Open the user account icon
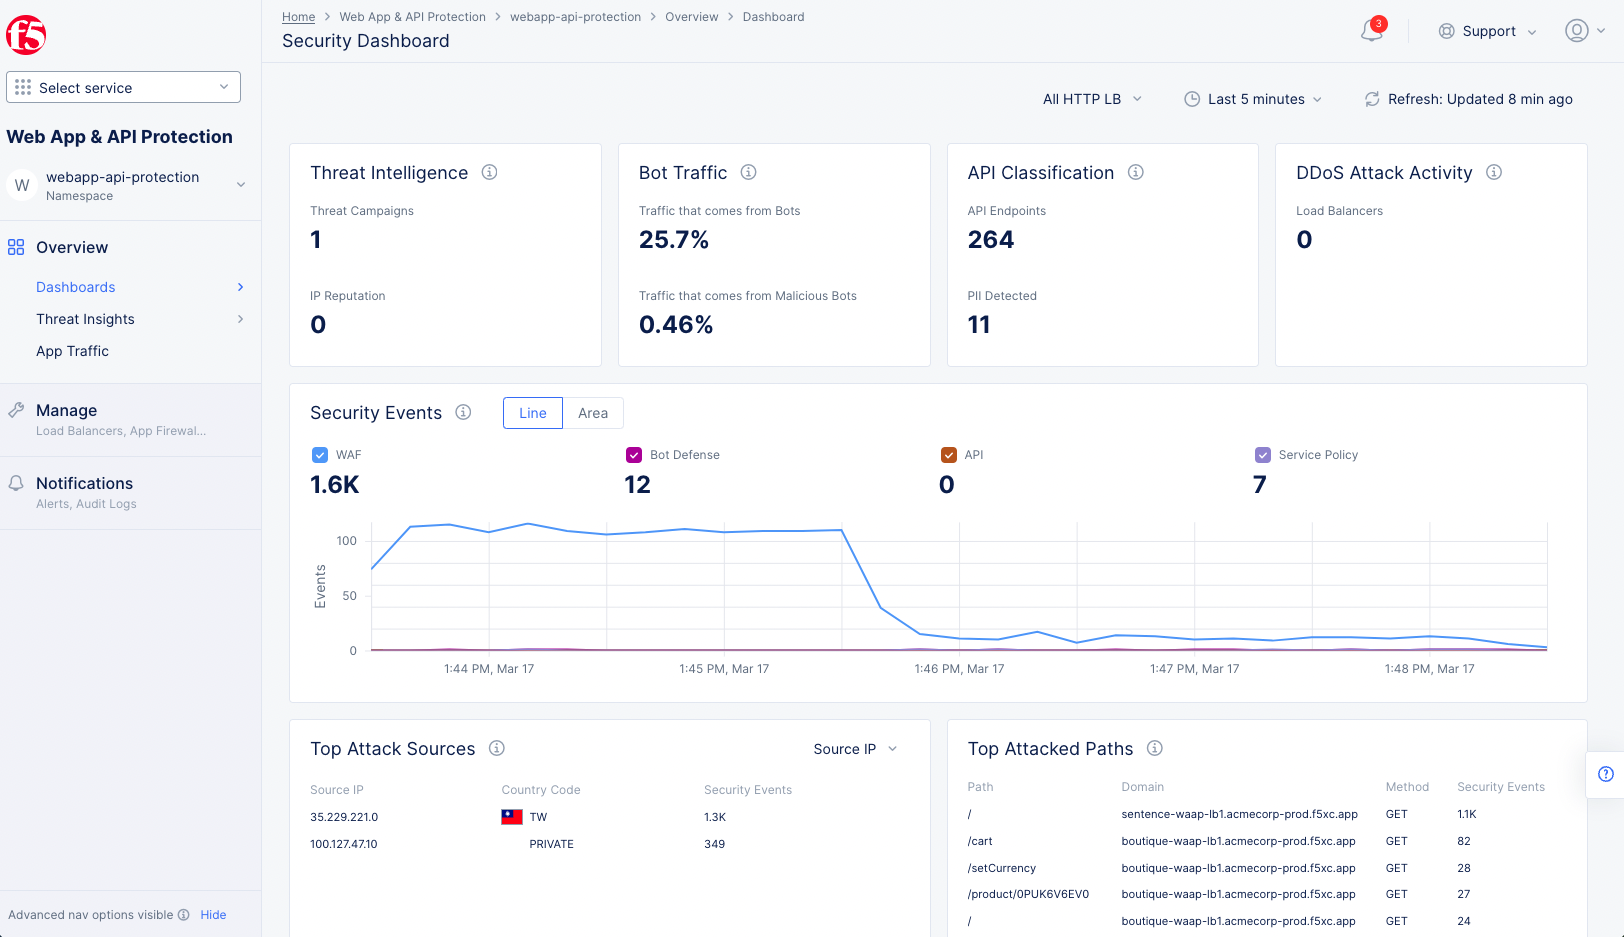 click(1575, 31)
